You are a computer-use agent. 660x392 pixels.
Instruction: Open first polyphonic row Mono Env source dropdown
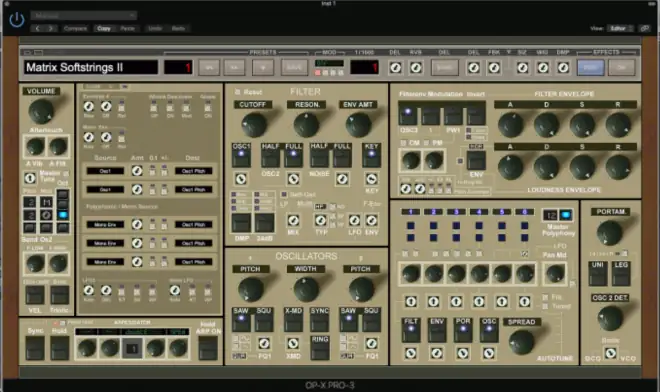click(105, 224)
